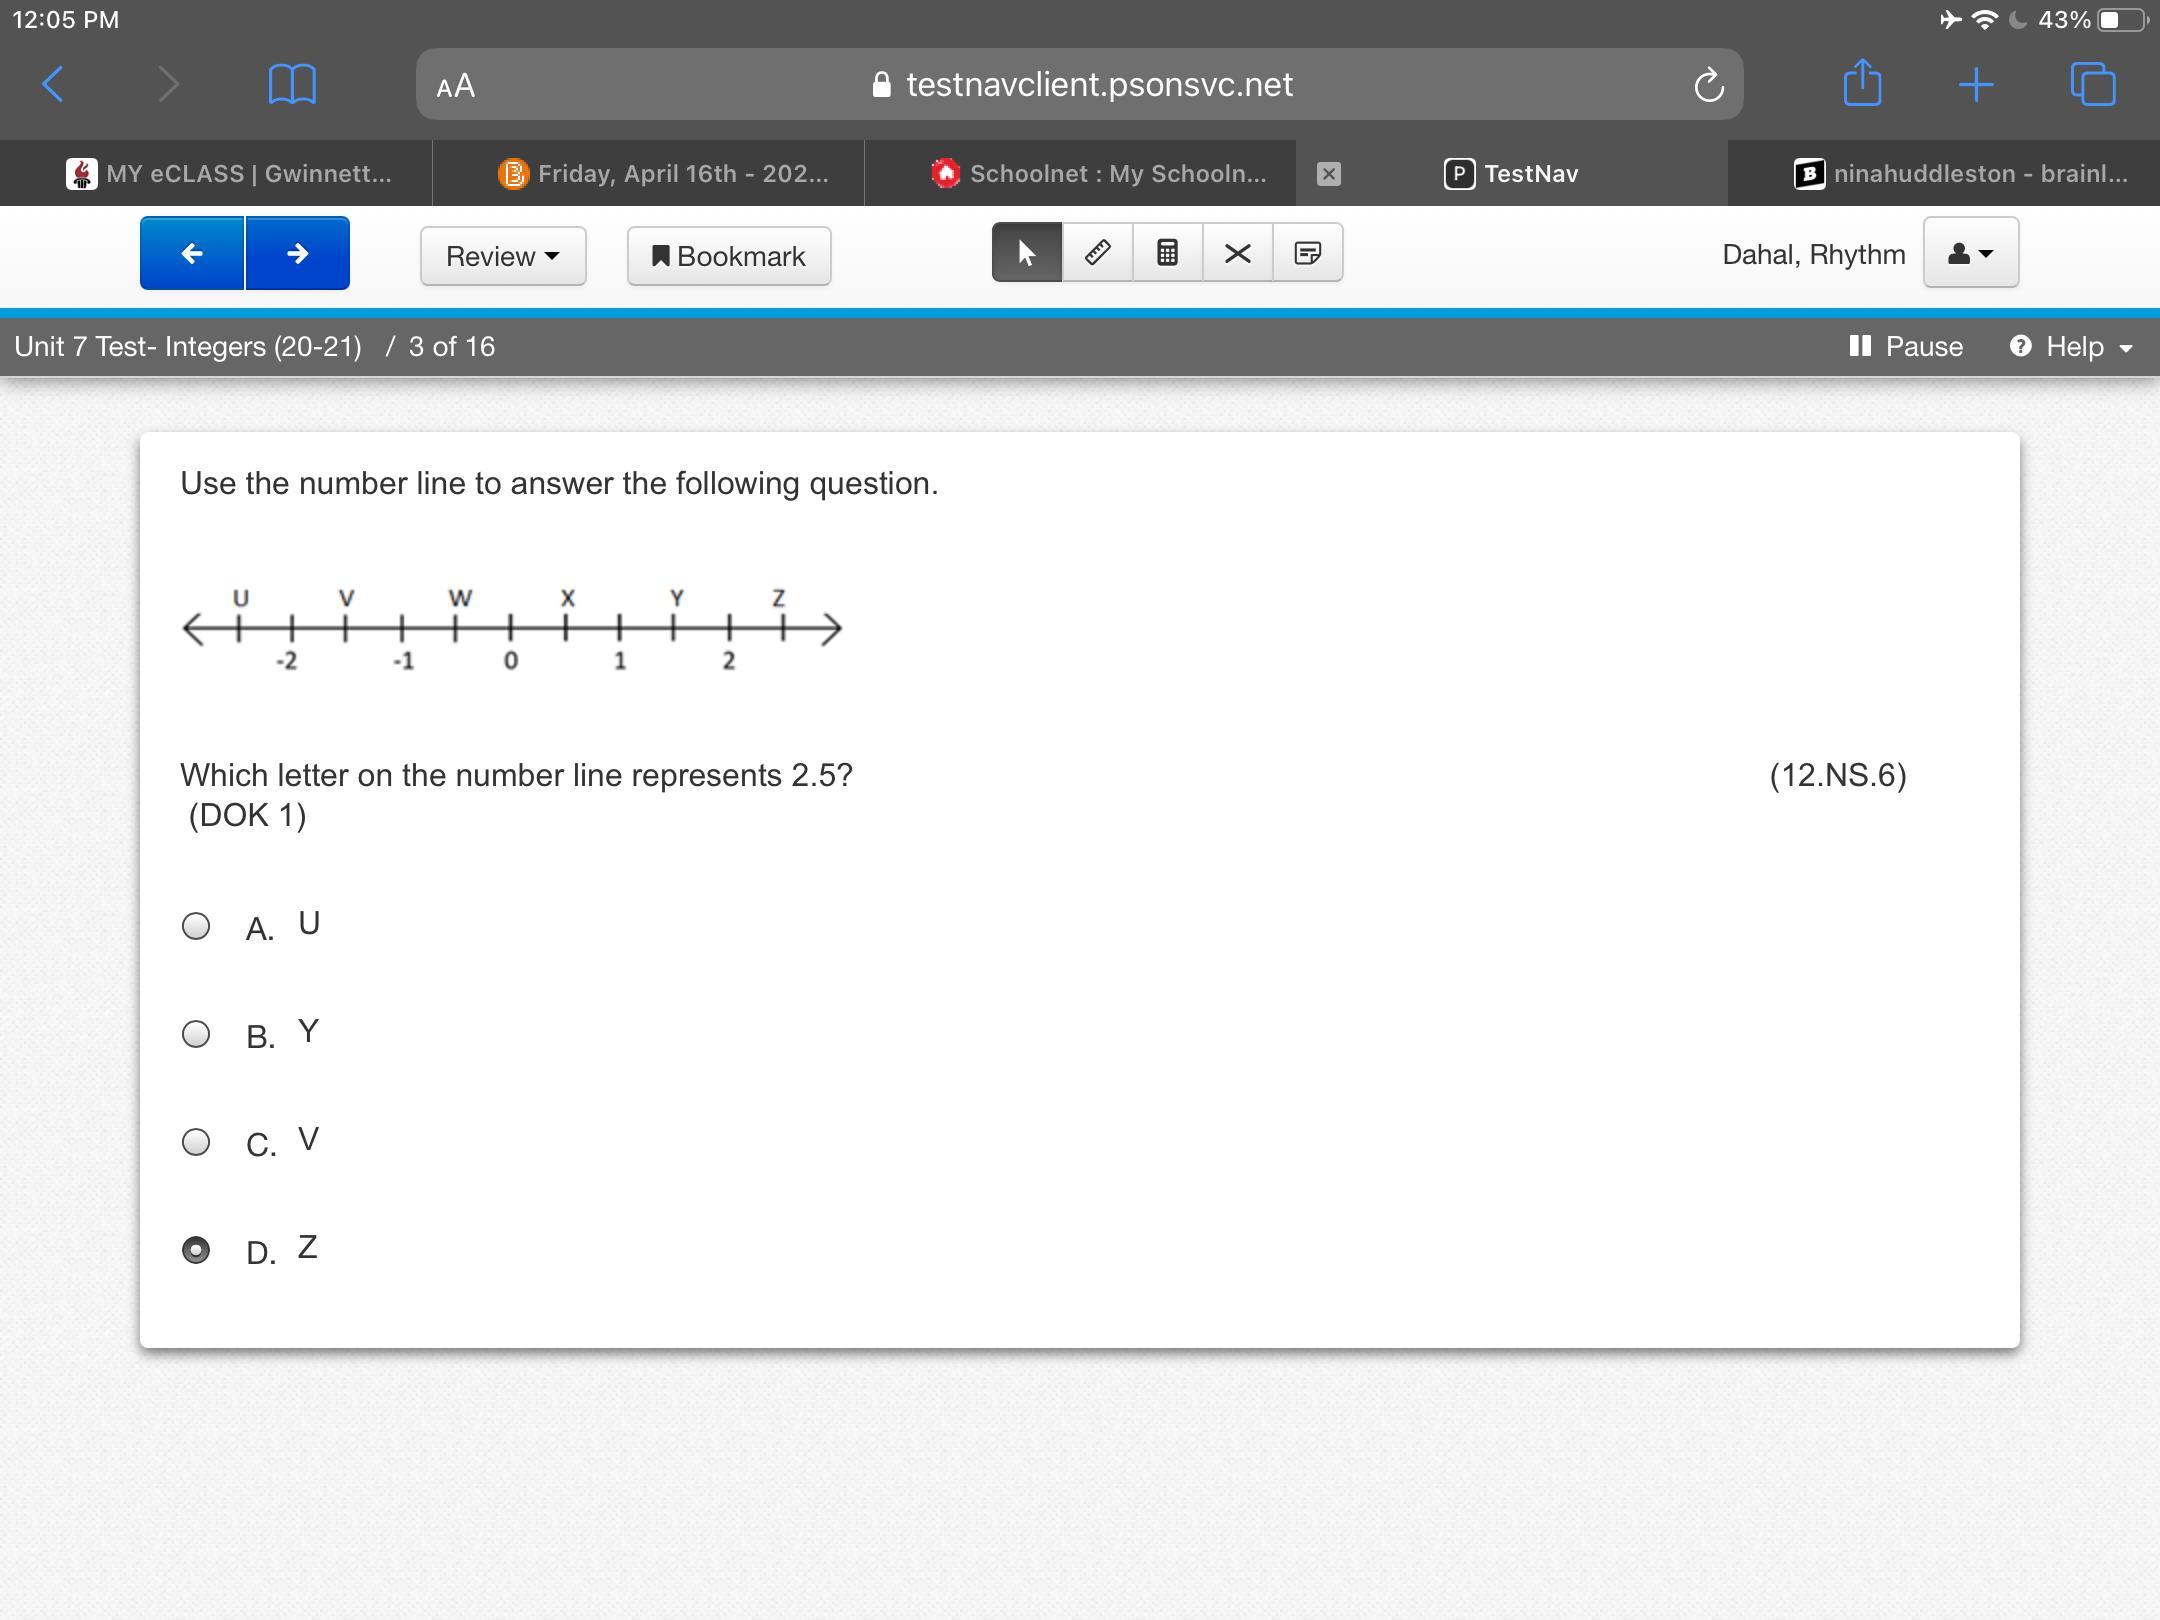Switch to the MY eCLASS tab

pos(230,174)
